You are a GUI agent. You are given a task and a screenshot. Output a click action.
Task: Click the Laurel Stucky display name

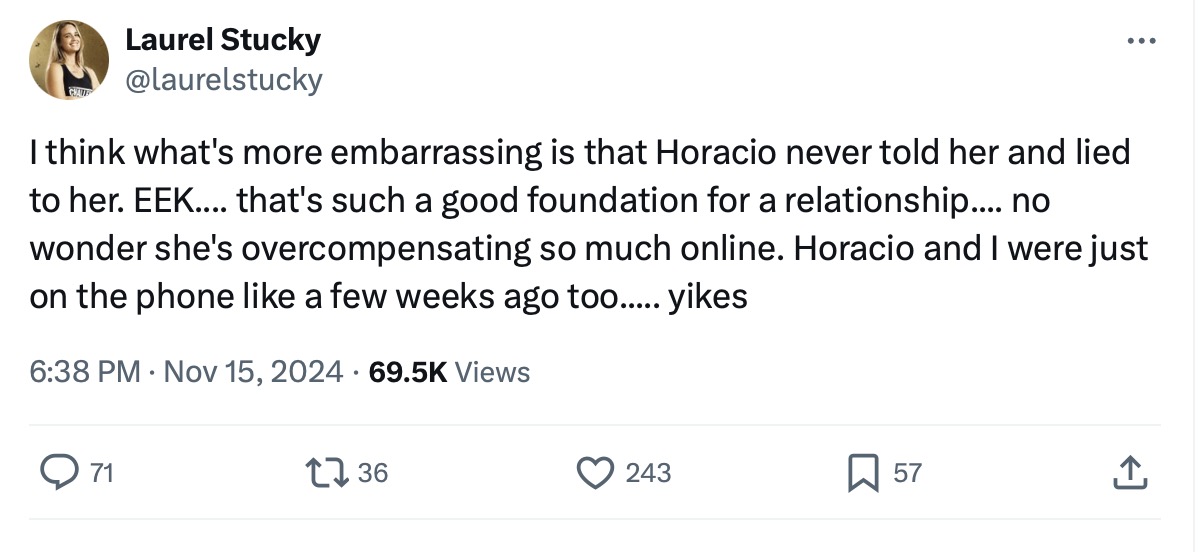(x=222, y=40)
